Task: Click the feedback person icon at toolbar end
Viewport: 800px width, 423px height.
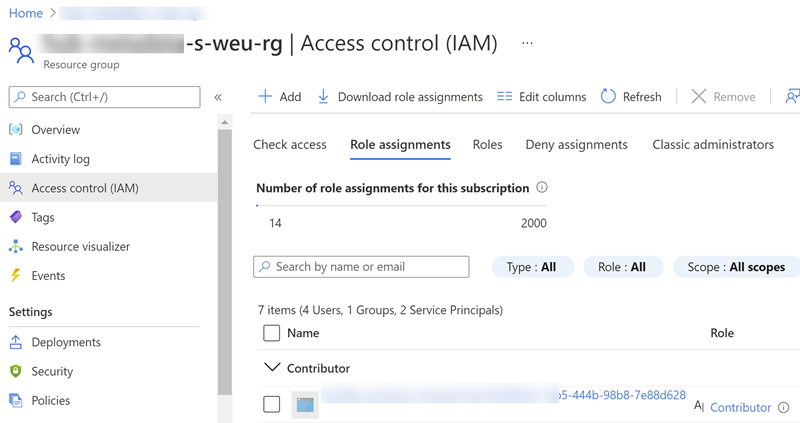Action: pos(792,96)
